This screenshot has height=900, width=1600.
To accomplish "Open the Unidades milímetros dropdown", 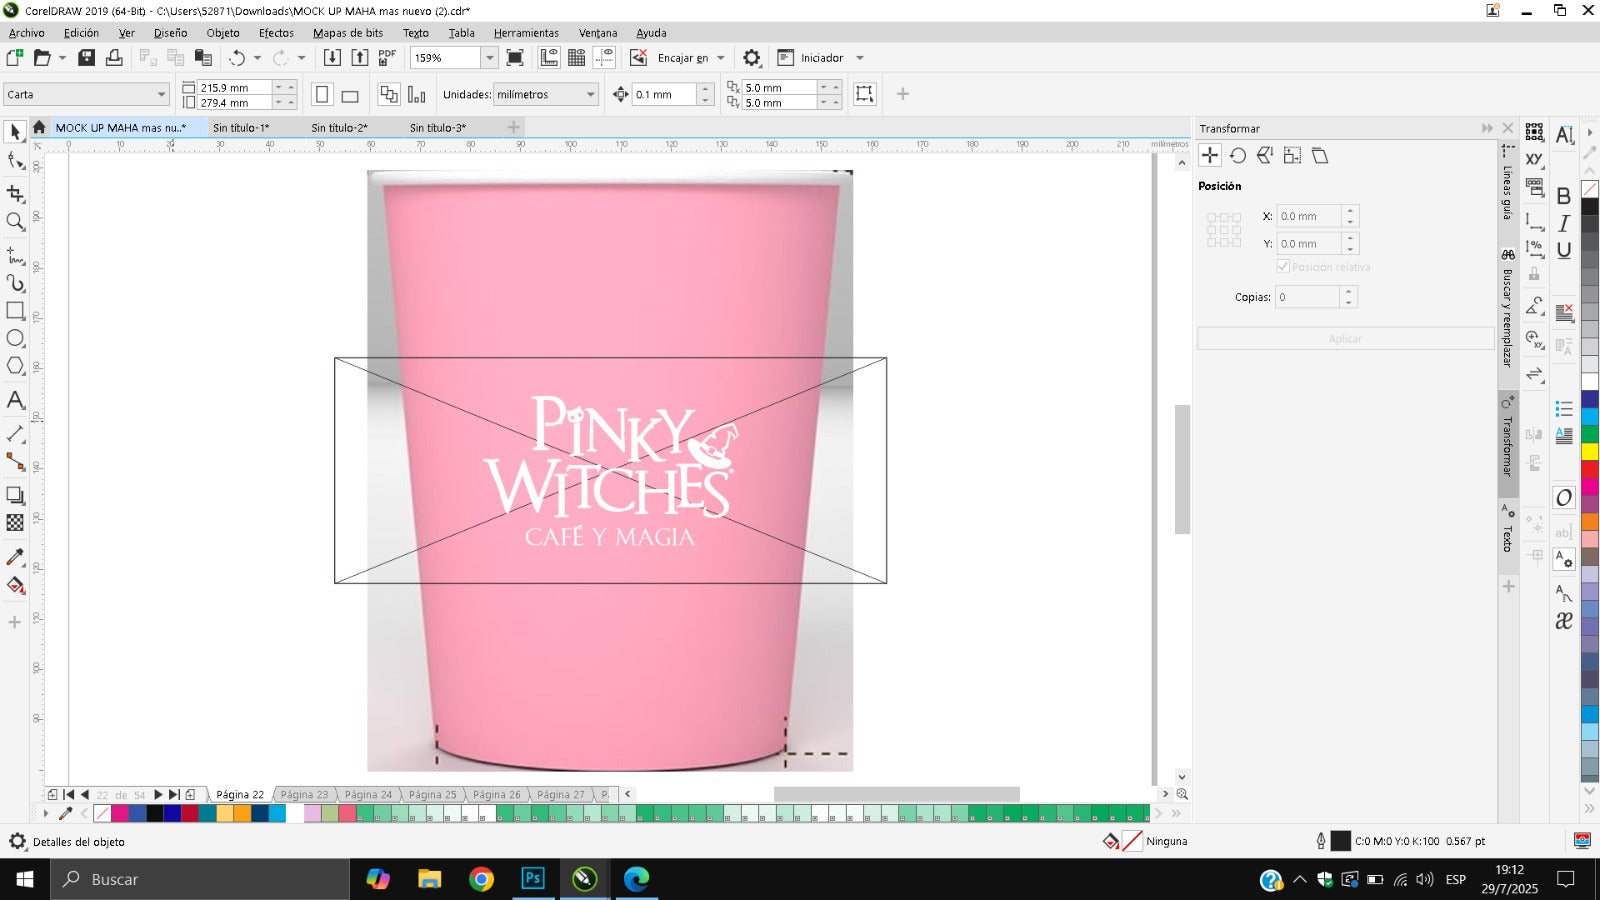I will pyautogui.click(x=590, y=95).
